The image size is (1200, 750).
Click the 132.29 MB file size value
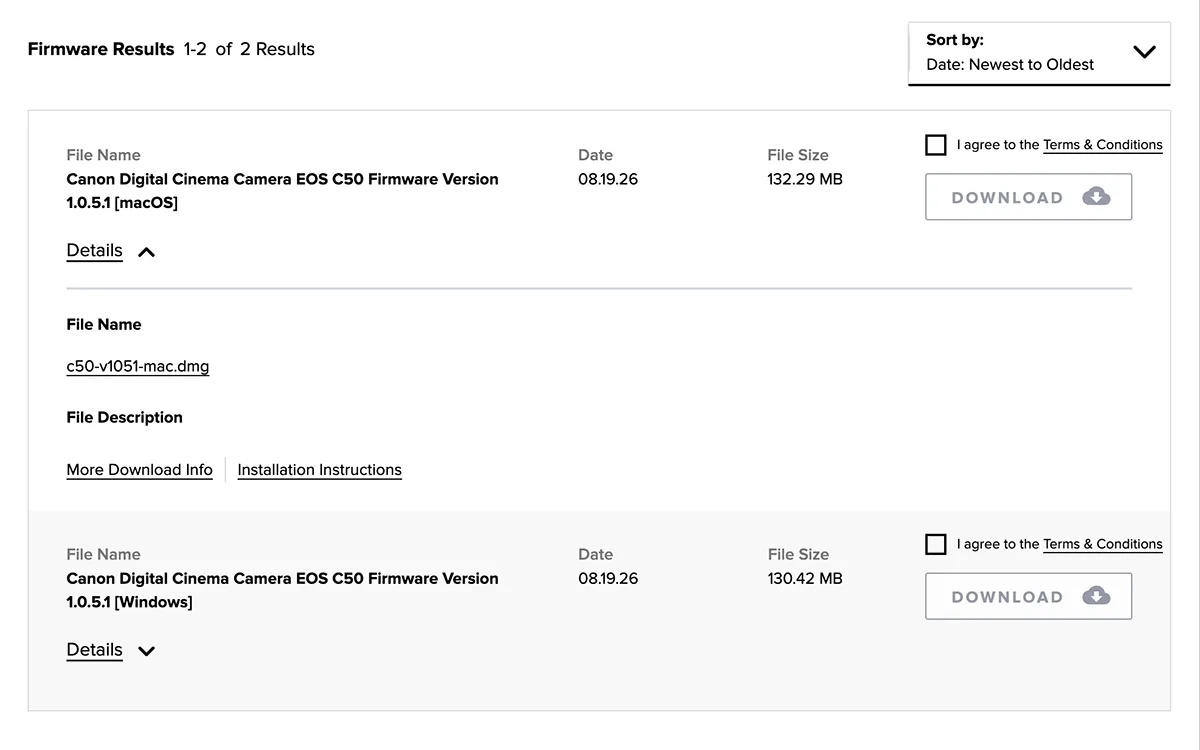805,179
